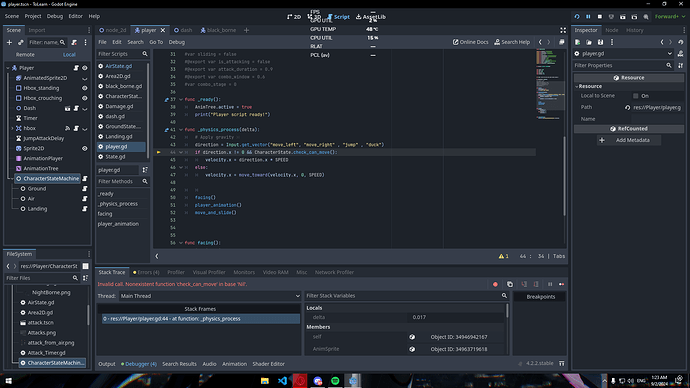Open the Thread Main Thread dropdown
The image size is (690, 388).
(x=209, y=296)
